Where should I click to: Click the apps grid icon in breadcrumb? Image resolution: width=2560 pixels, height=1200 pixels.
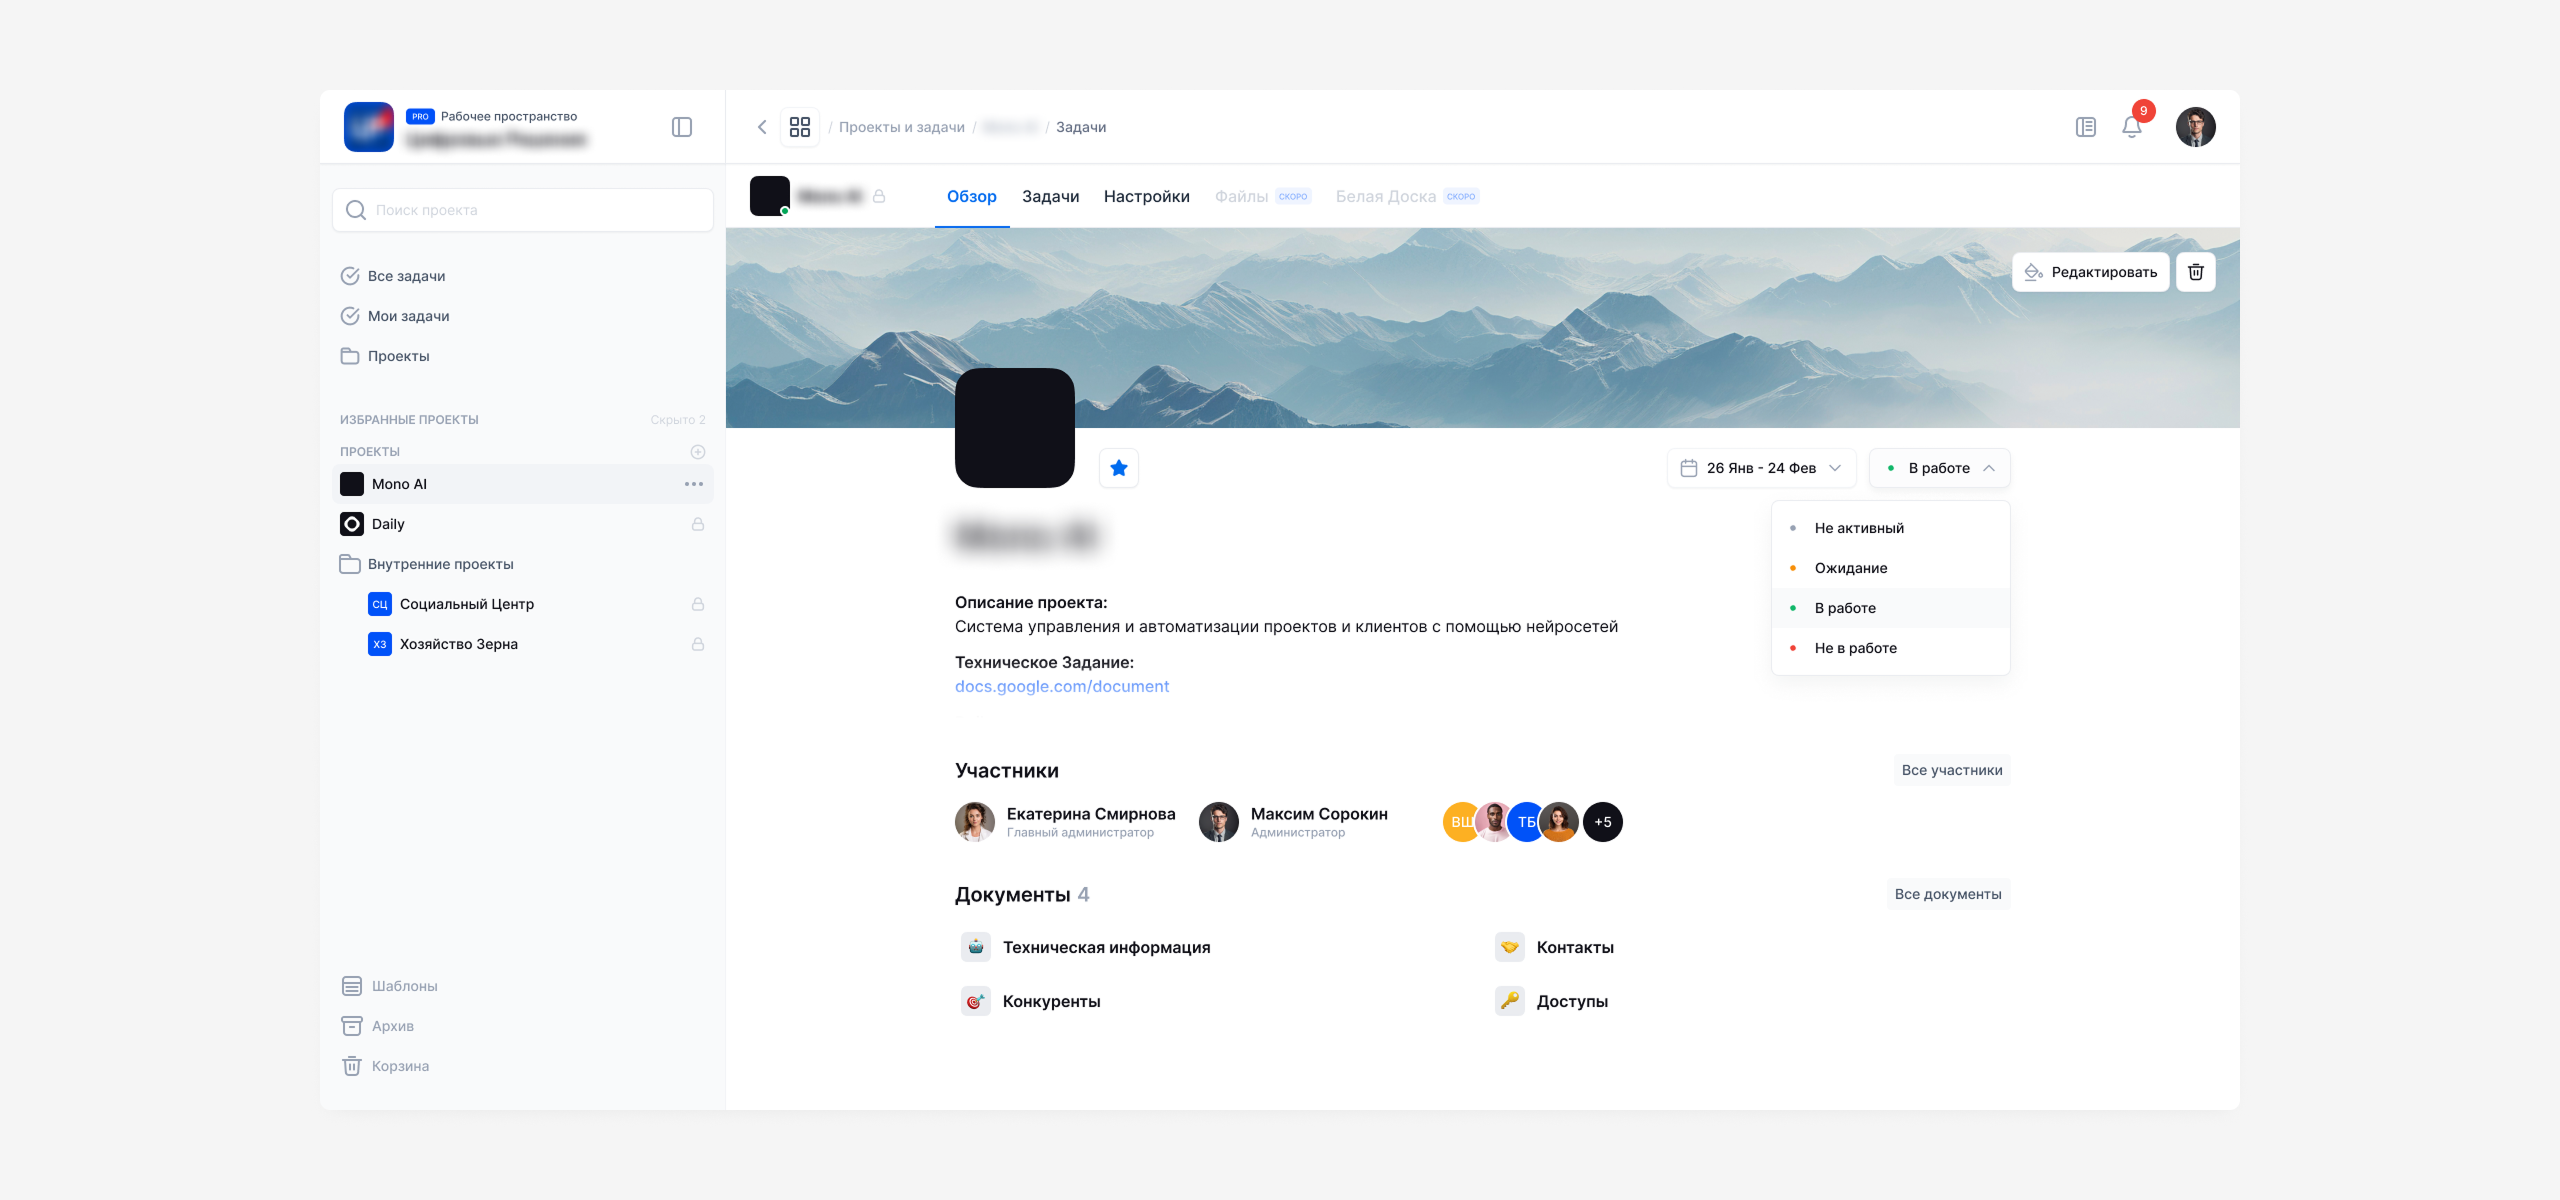(799, 127)
